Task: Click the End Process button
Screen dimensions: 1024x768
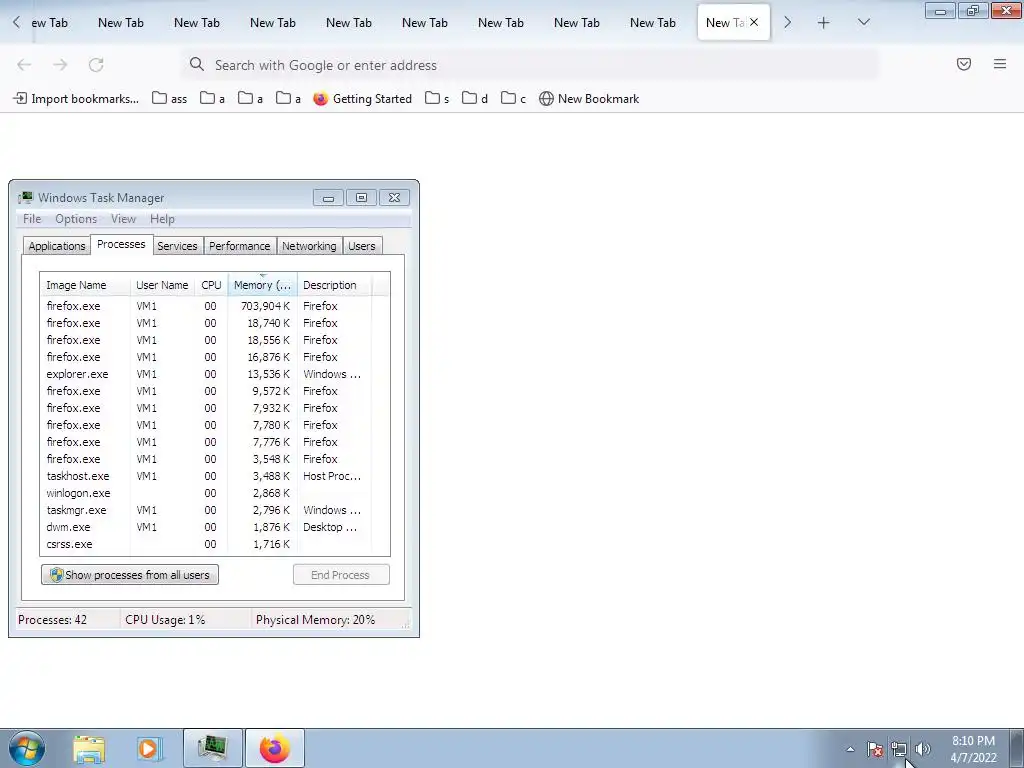Action: pos(341,575)
